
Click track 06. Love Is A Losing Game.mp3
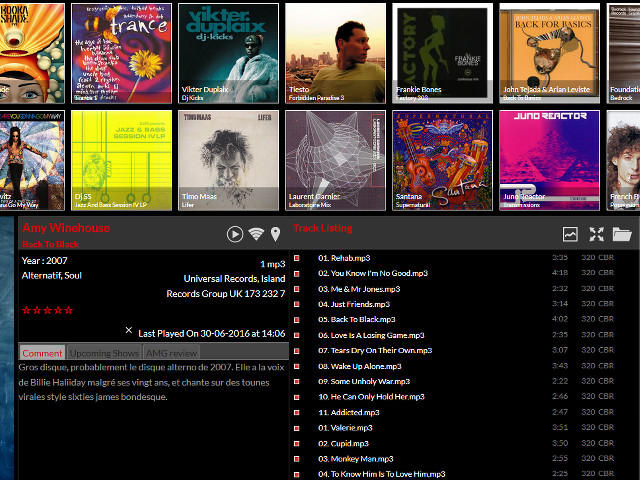click(371, 335)
